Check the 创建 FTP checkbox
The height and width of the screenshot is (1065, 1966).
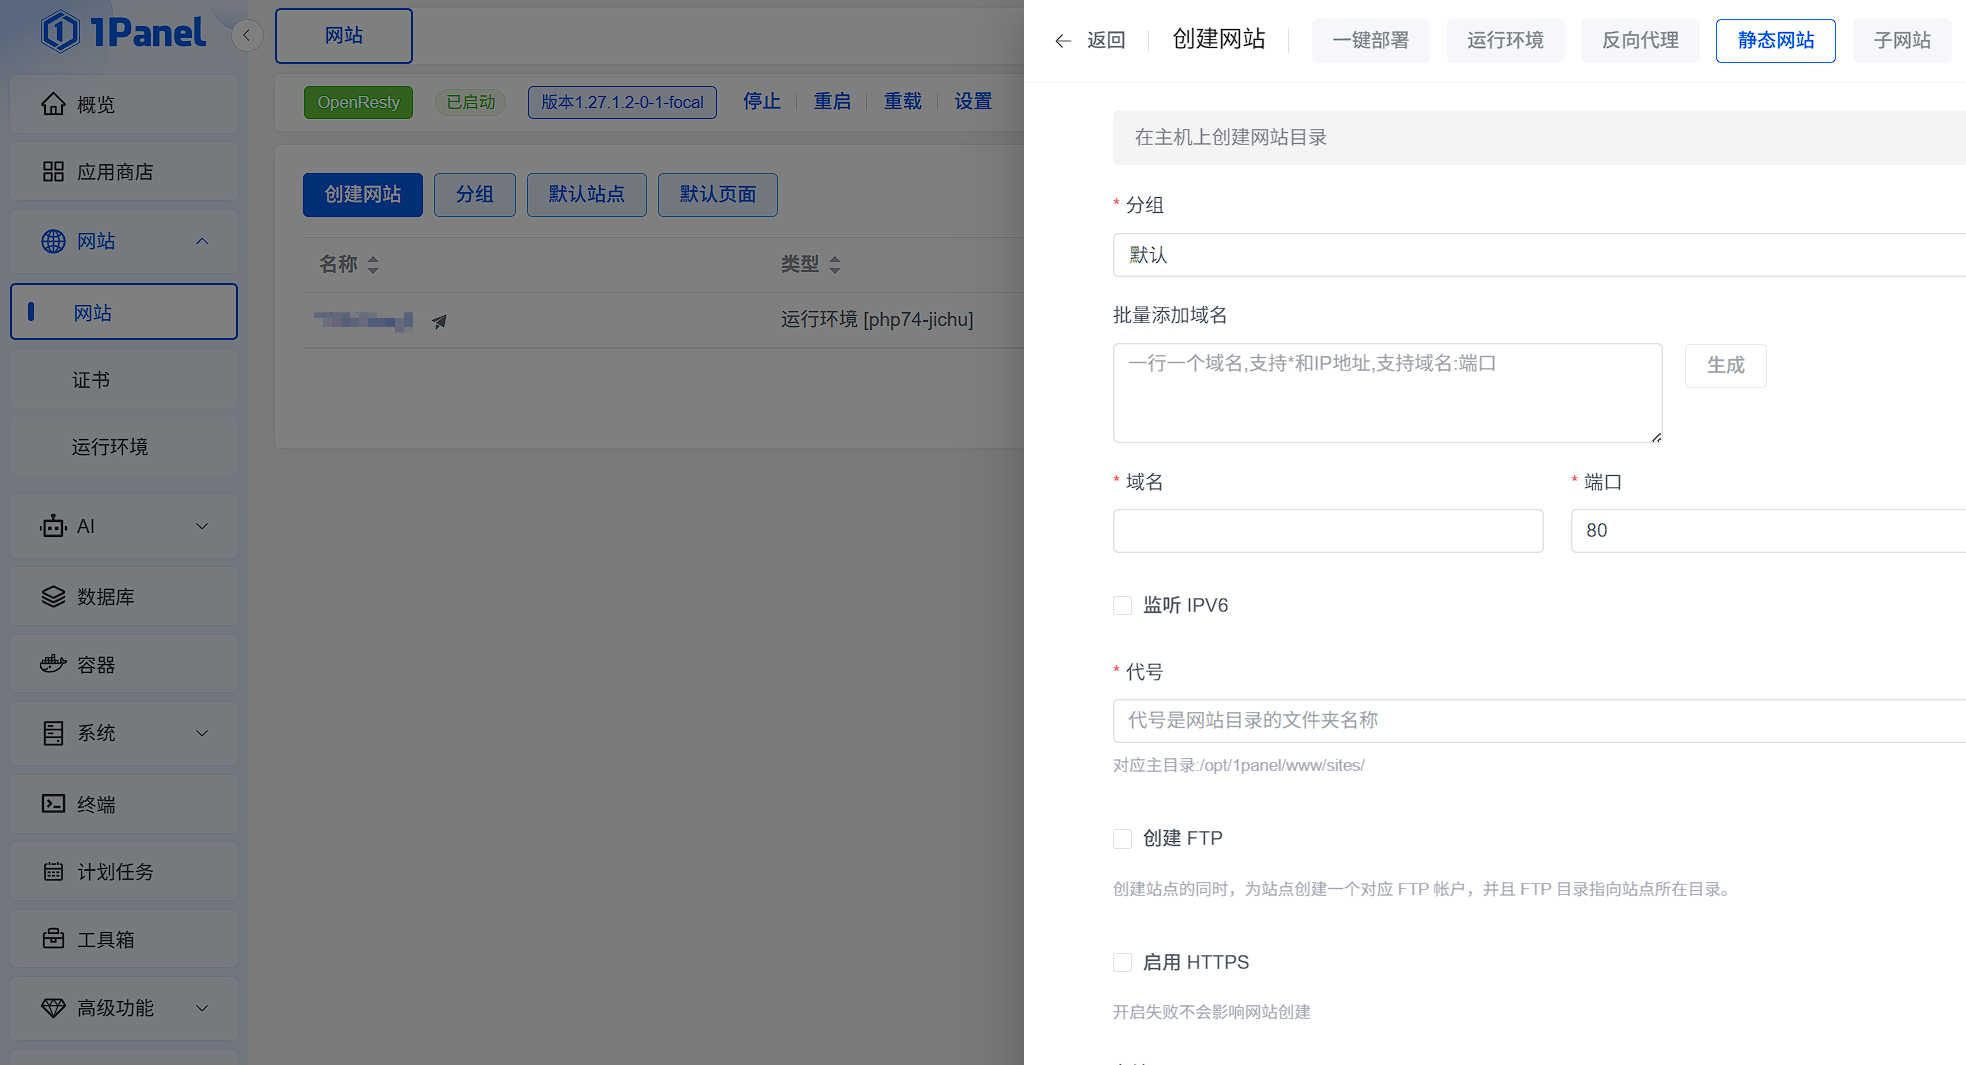coord(1122,838)
